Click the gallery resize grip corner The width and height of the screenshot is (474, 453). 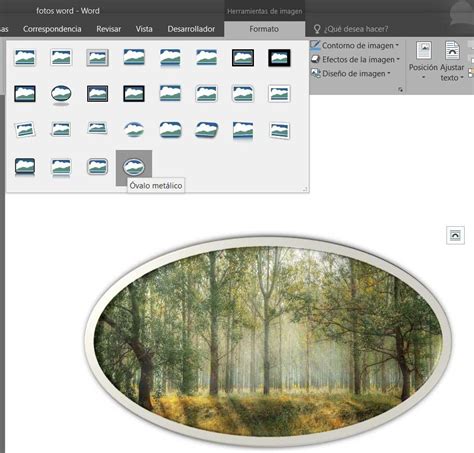[x=305, y=189]
